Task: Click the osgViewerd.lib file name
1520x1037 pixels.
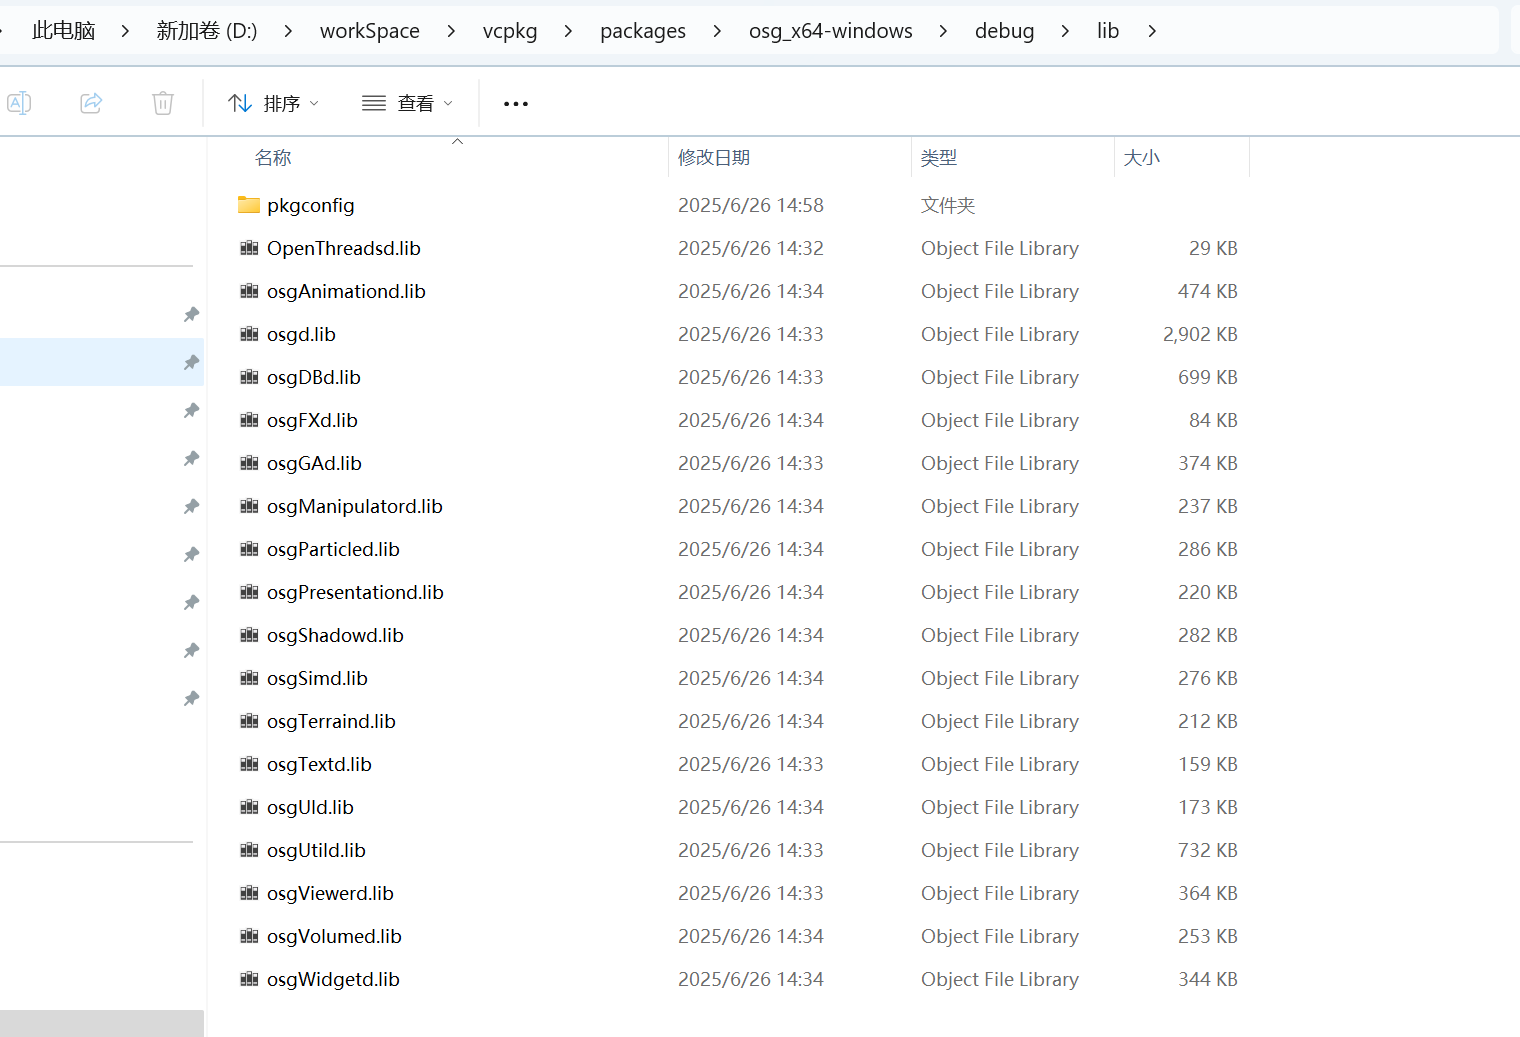Action: click(x=330, y=893)
